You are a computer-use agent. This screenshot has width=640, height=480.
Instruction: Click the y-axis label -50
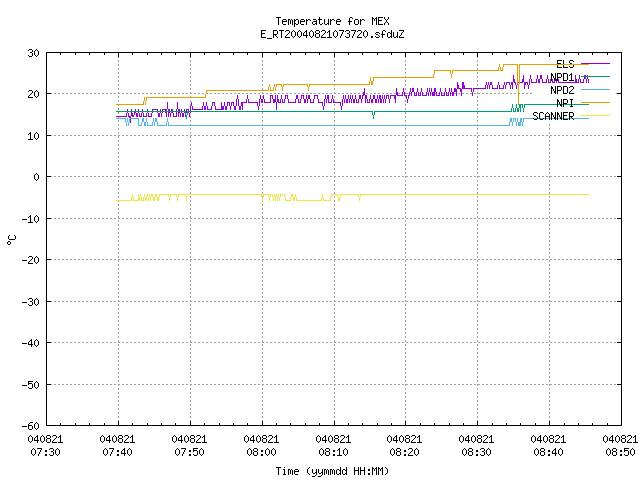[x=31, y=384]
